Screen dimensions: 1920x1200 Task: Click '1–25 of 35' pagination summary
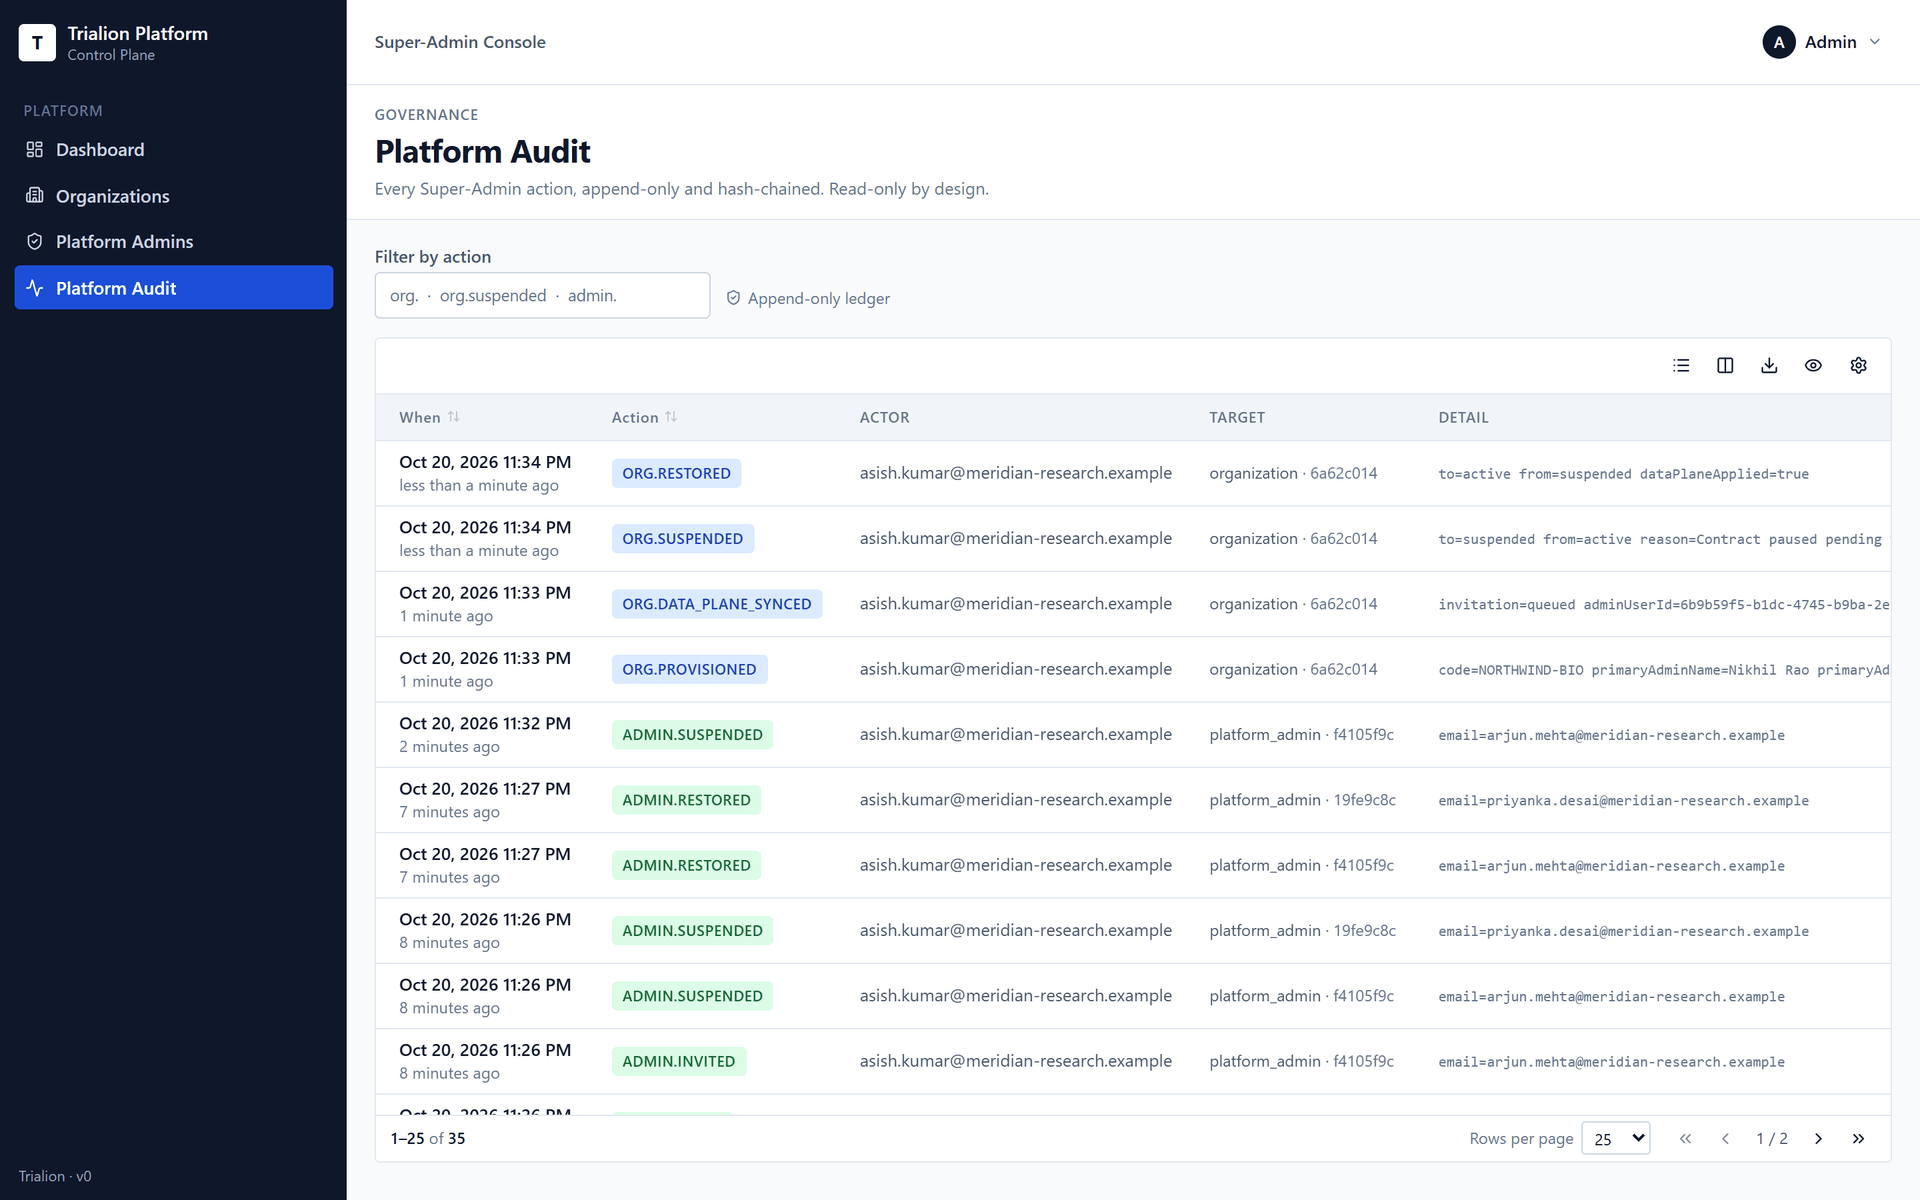coord(428,1139)
